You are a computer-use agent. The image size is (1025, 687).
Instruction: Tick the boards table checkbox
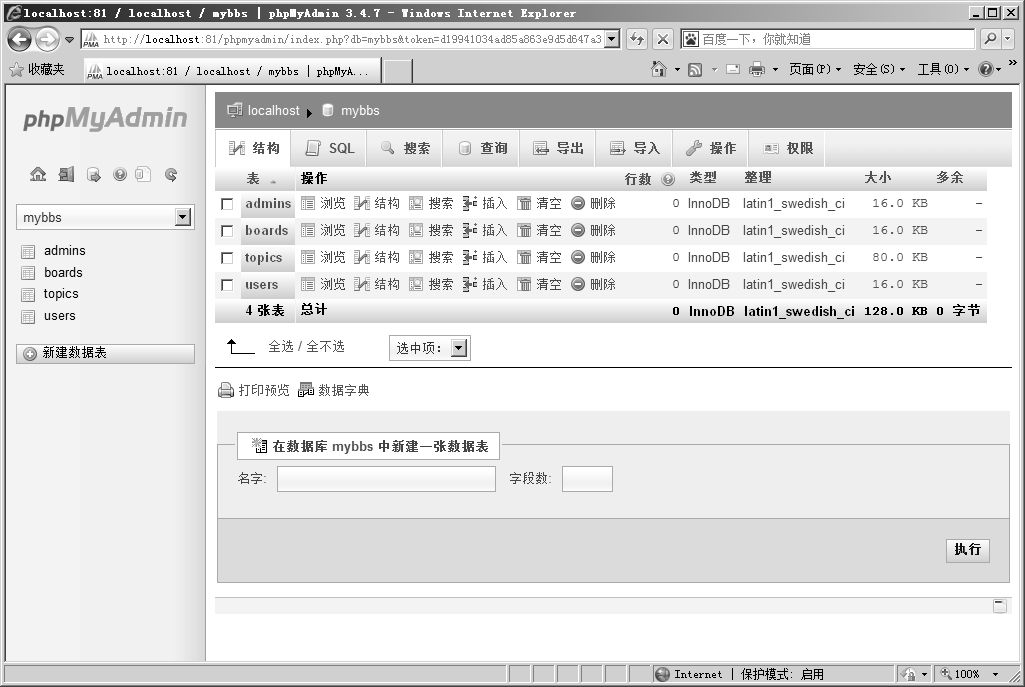(x=227, y=231)
